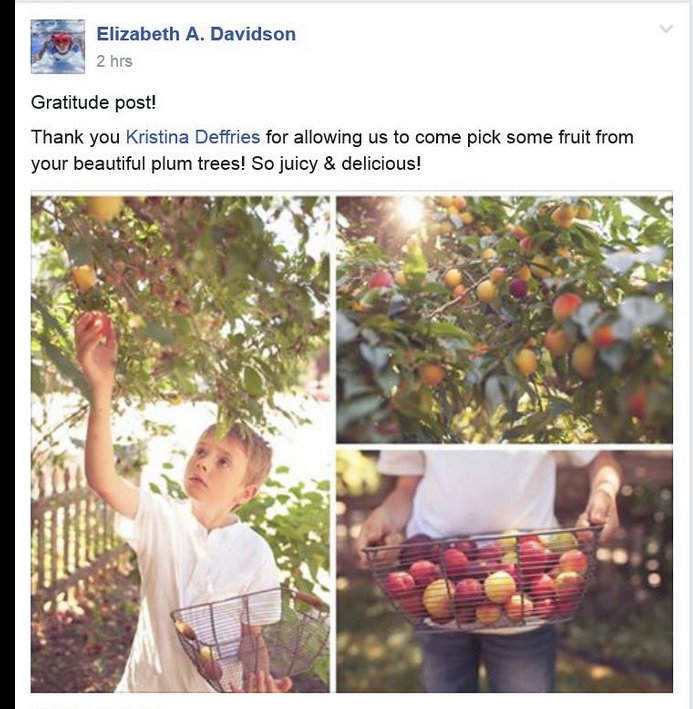Viewport: 693px width, 709px height.
Task: Select the "Gratitude post!" heading text
Action: (94, 103)
